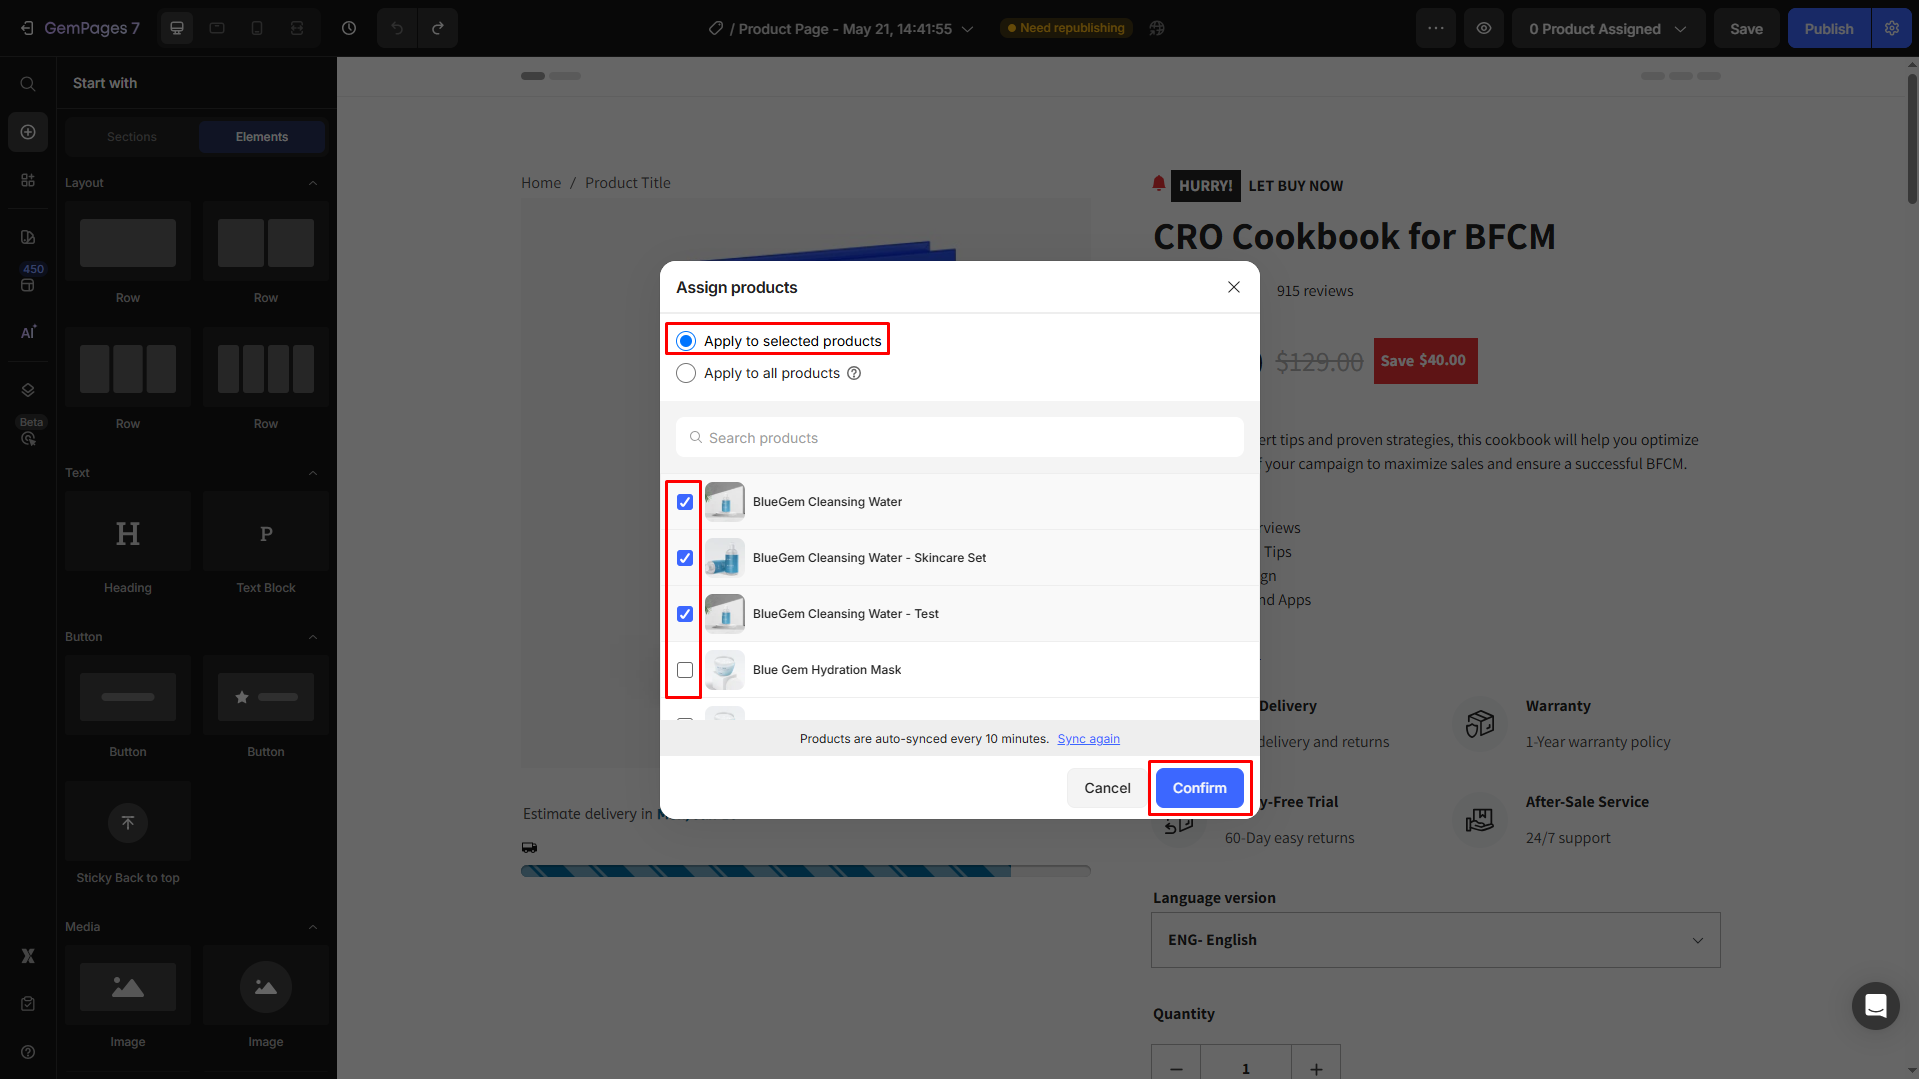Switch to mobile preview mode
This screenshot has width=1919, height=1079.
[256, 28]
